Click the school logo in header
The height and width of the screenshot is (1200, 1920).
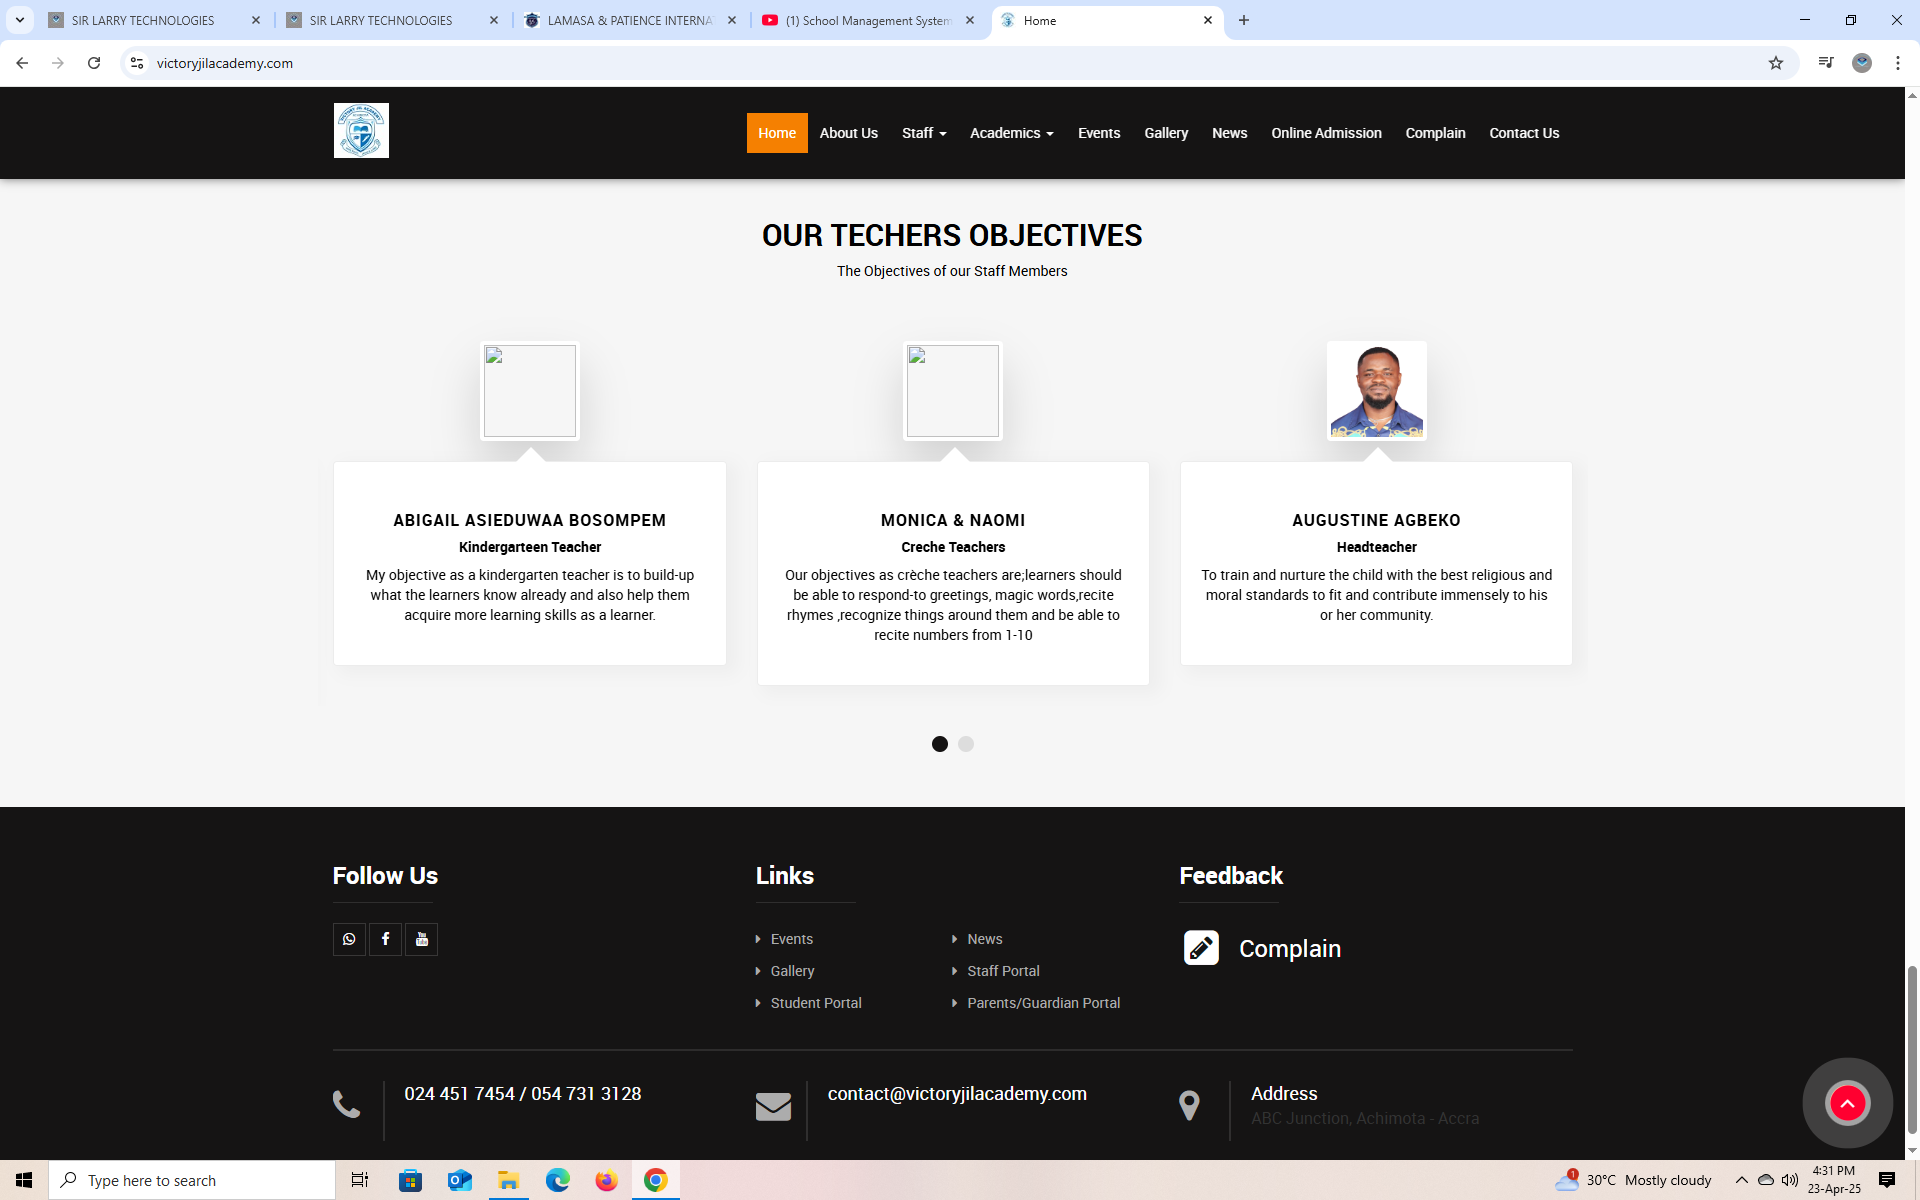coord(361,131)
